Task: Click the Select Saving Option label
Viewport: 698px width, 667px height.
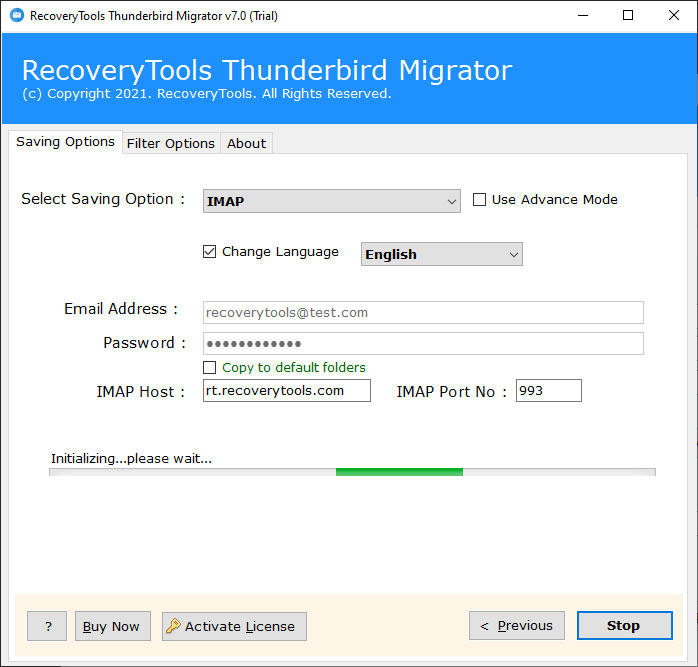Action: click(103, 199)
